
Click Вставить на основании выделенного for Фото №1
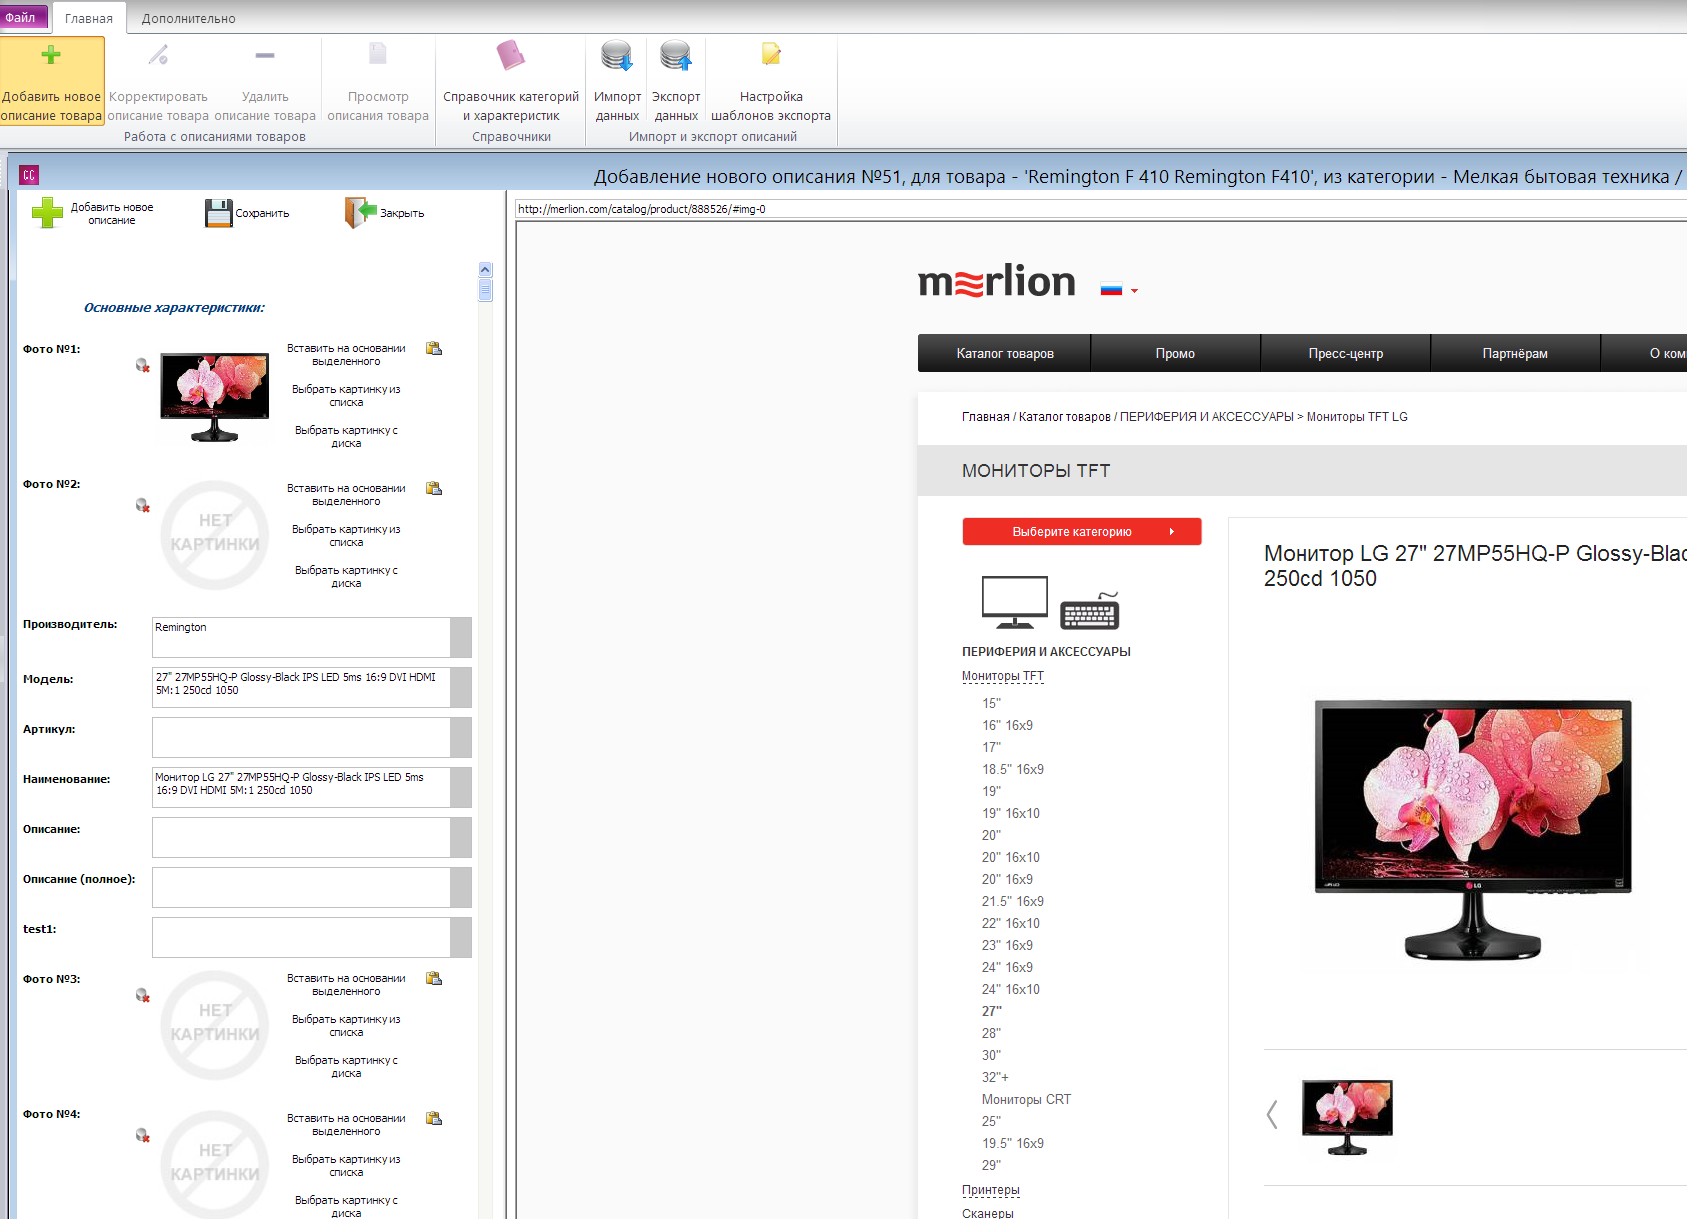click(x=346, y=355)
